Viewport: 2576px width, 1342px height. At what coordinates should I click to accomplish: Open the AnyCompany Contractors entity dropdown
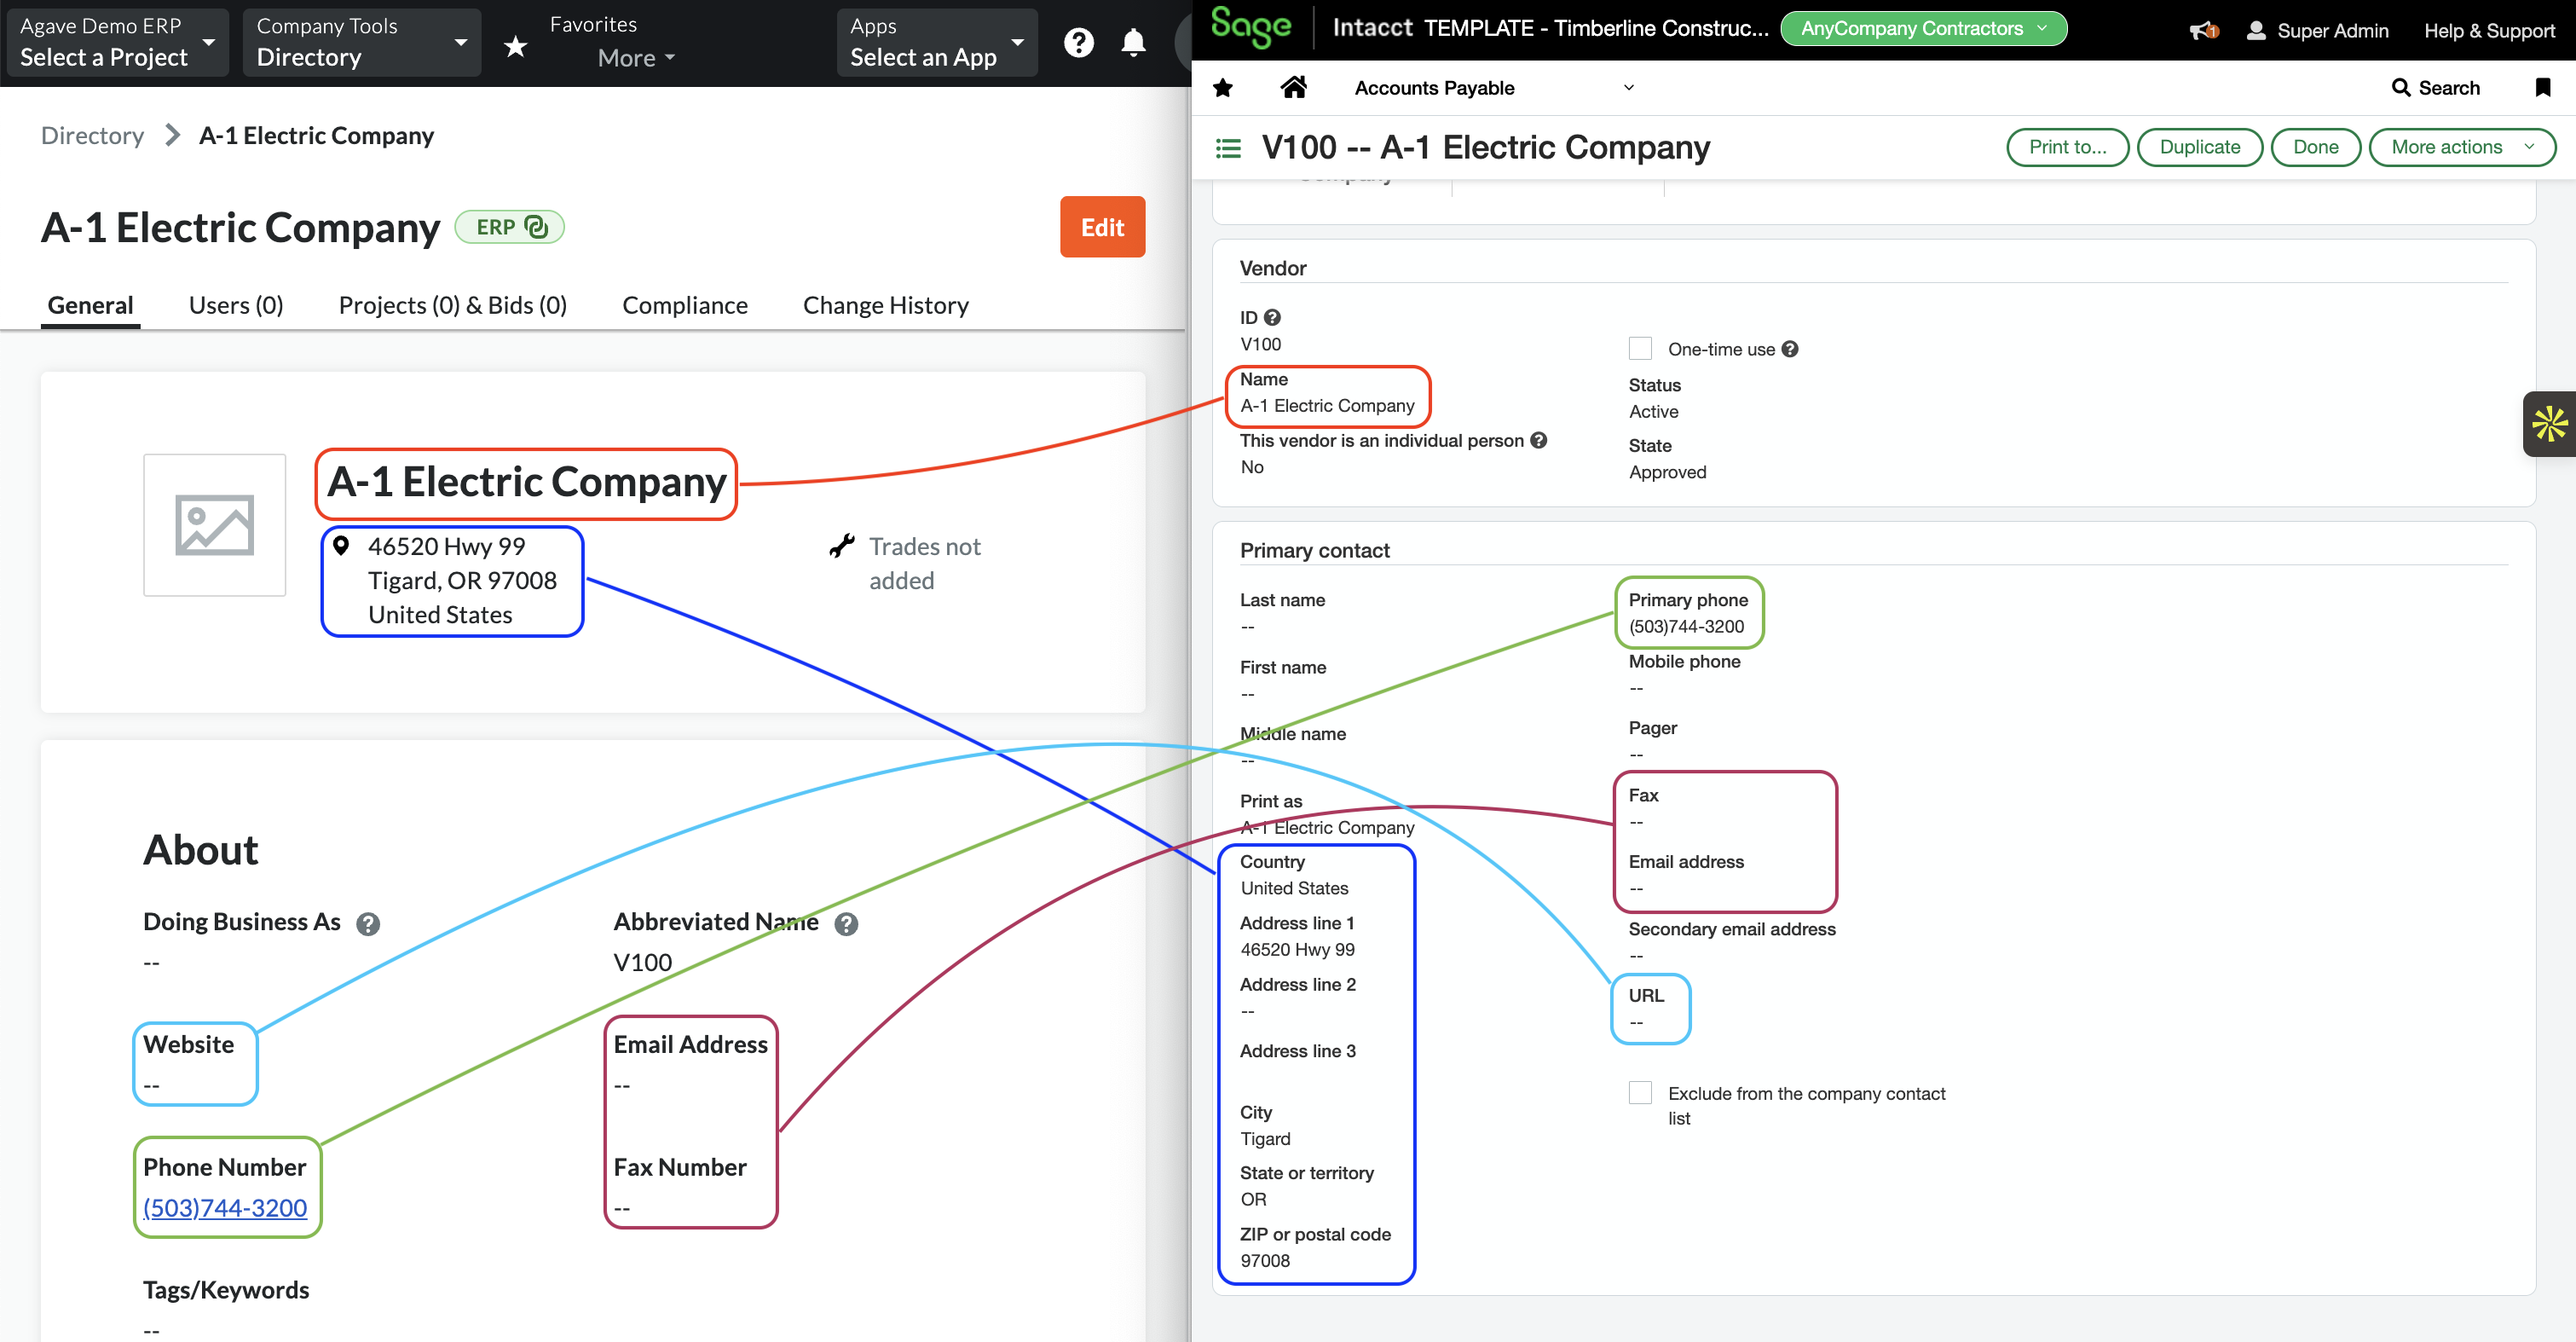click(x=1921, y=28)
